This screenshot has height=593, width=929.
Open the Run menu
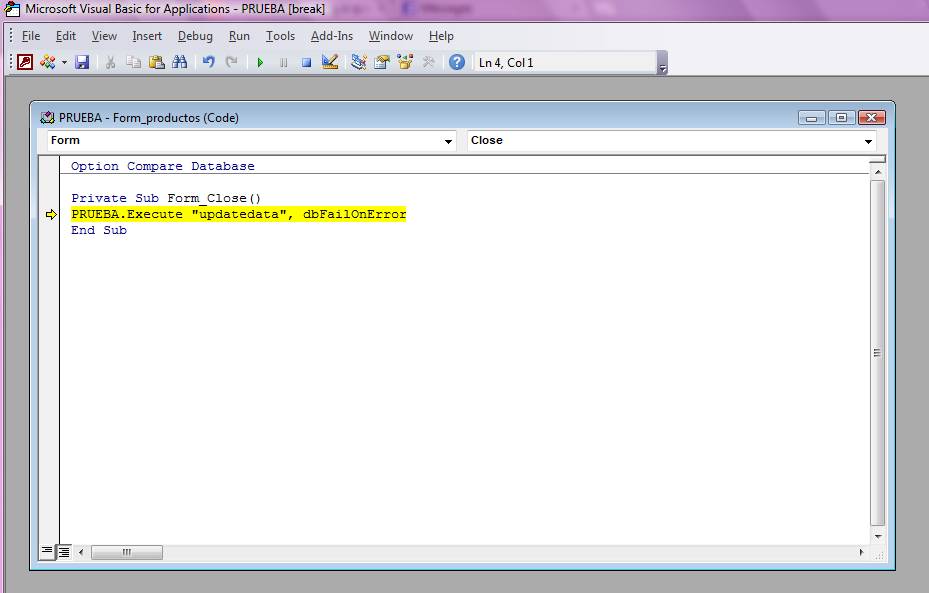(x=239, y=36)
